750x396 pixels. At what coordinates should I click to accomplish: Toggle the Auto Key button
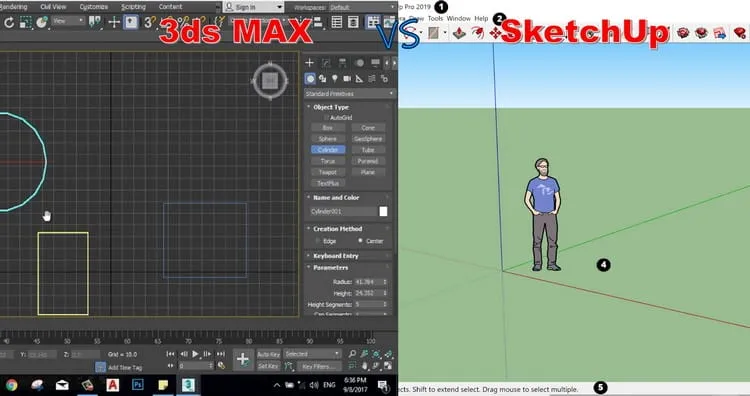[x=268, y=354]
